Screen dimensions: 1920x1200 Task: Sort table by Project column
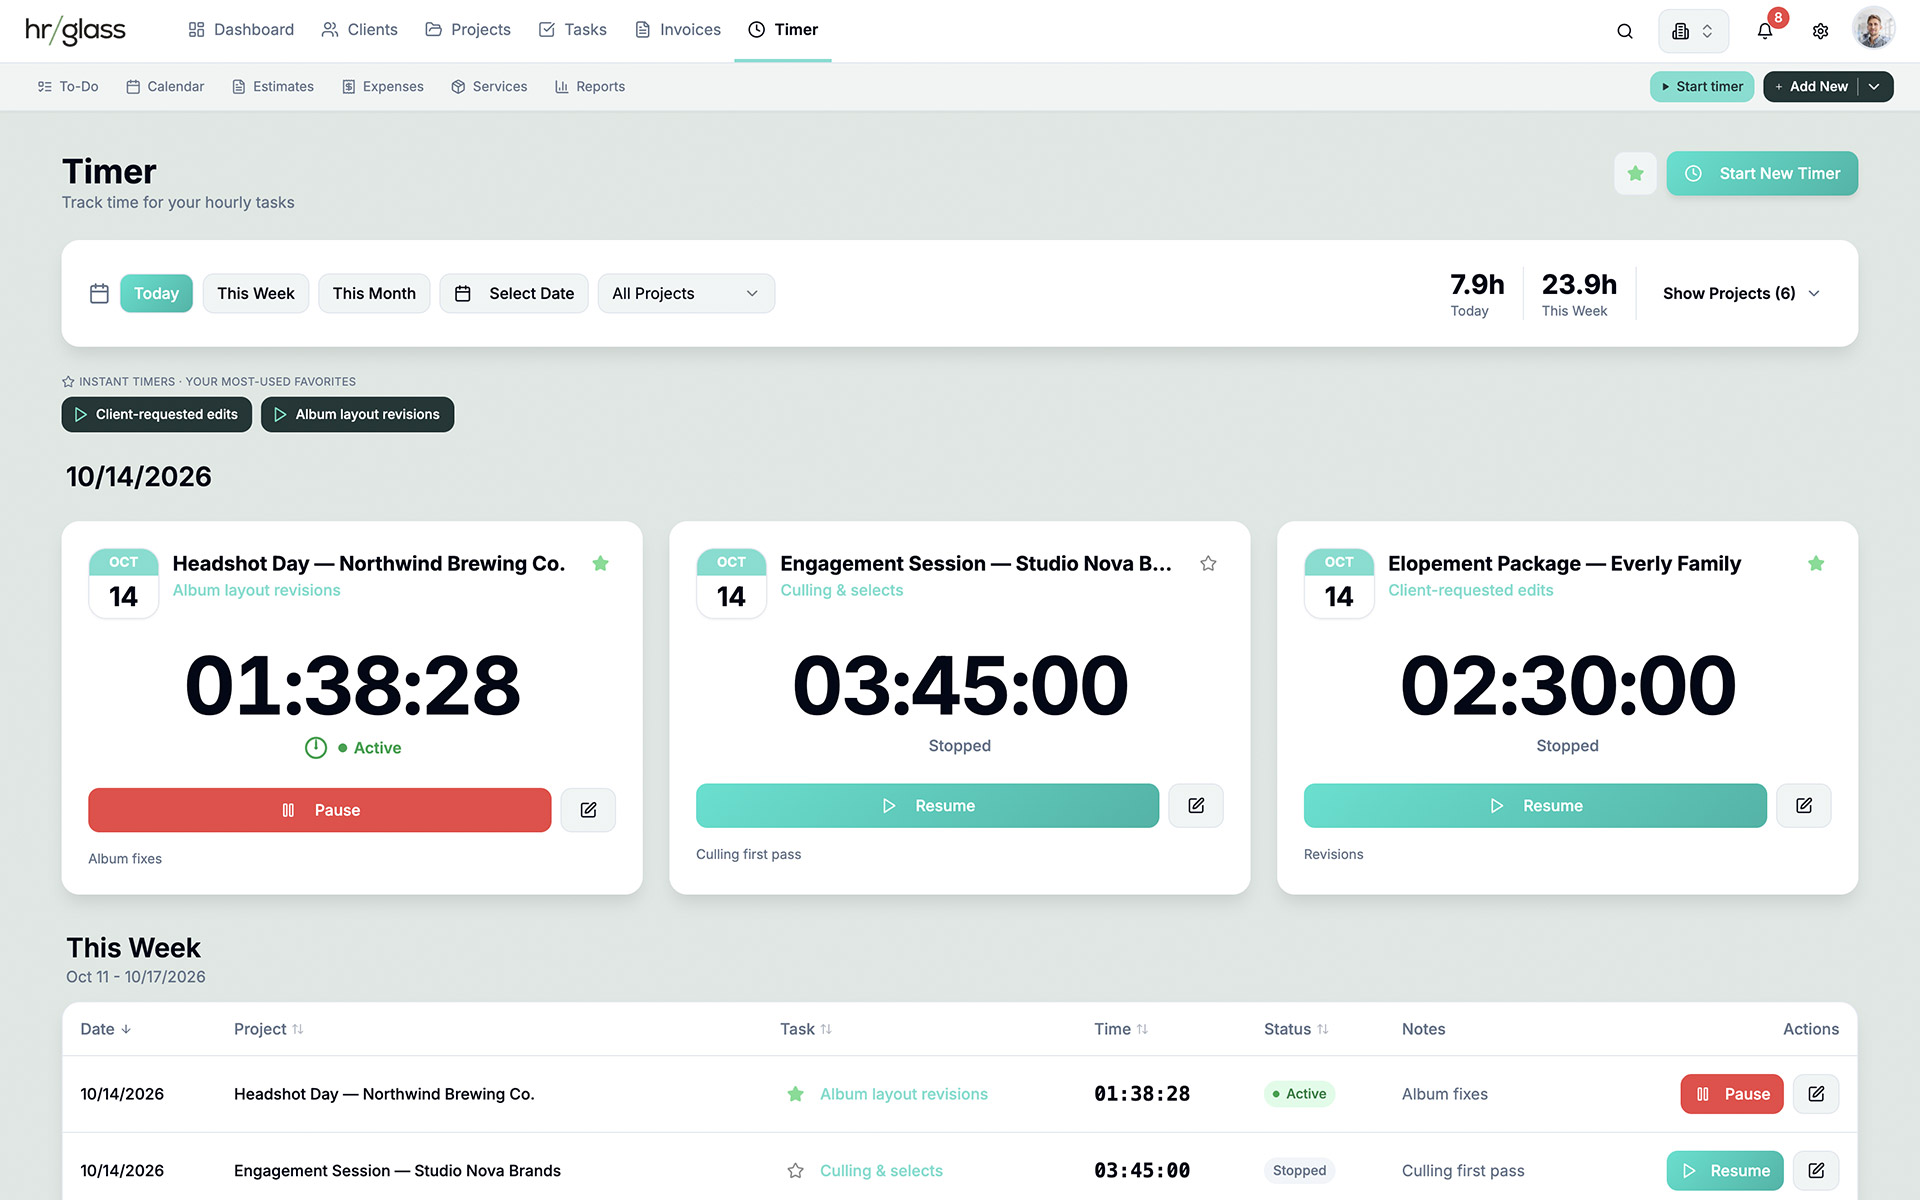[x=268, y=1029]
